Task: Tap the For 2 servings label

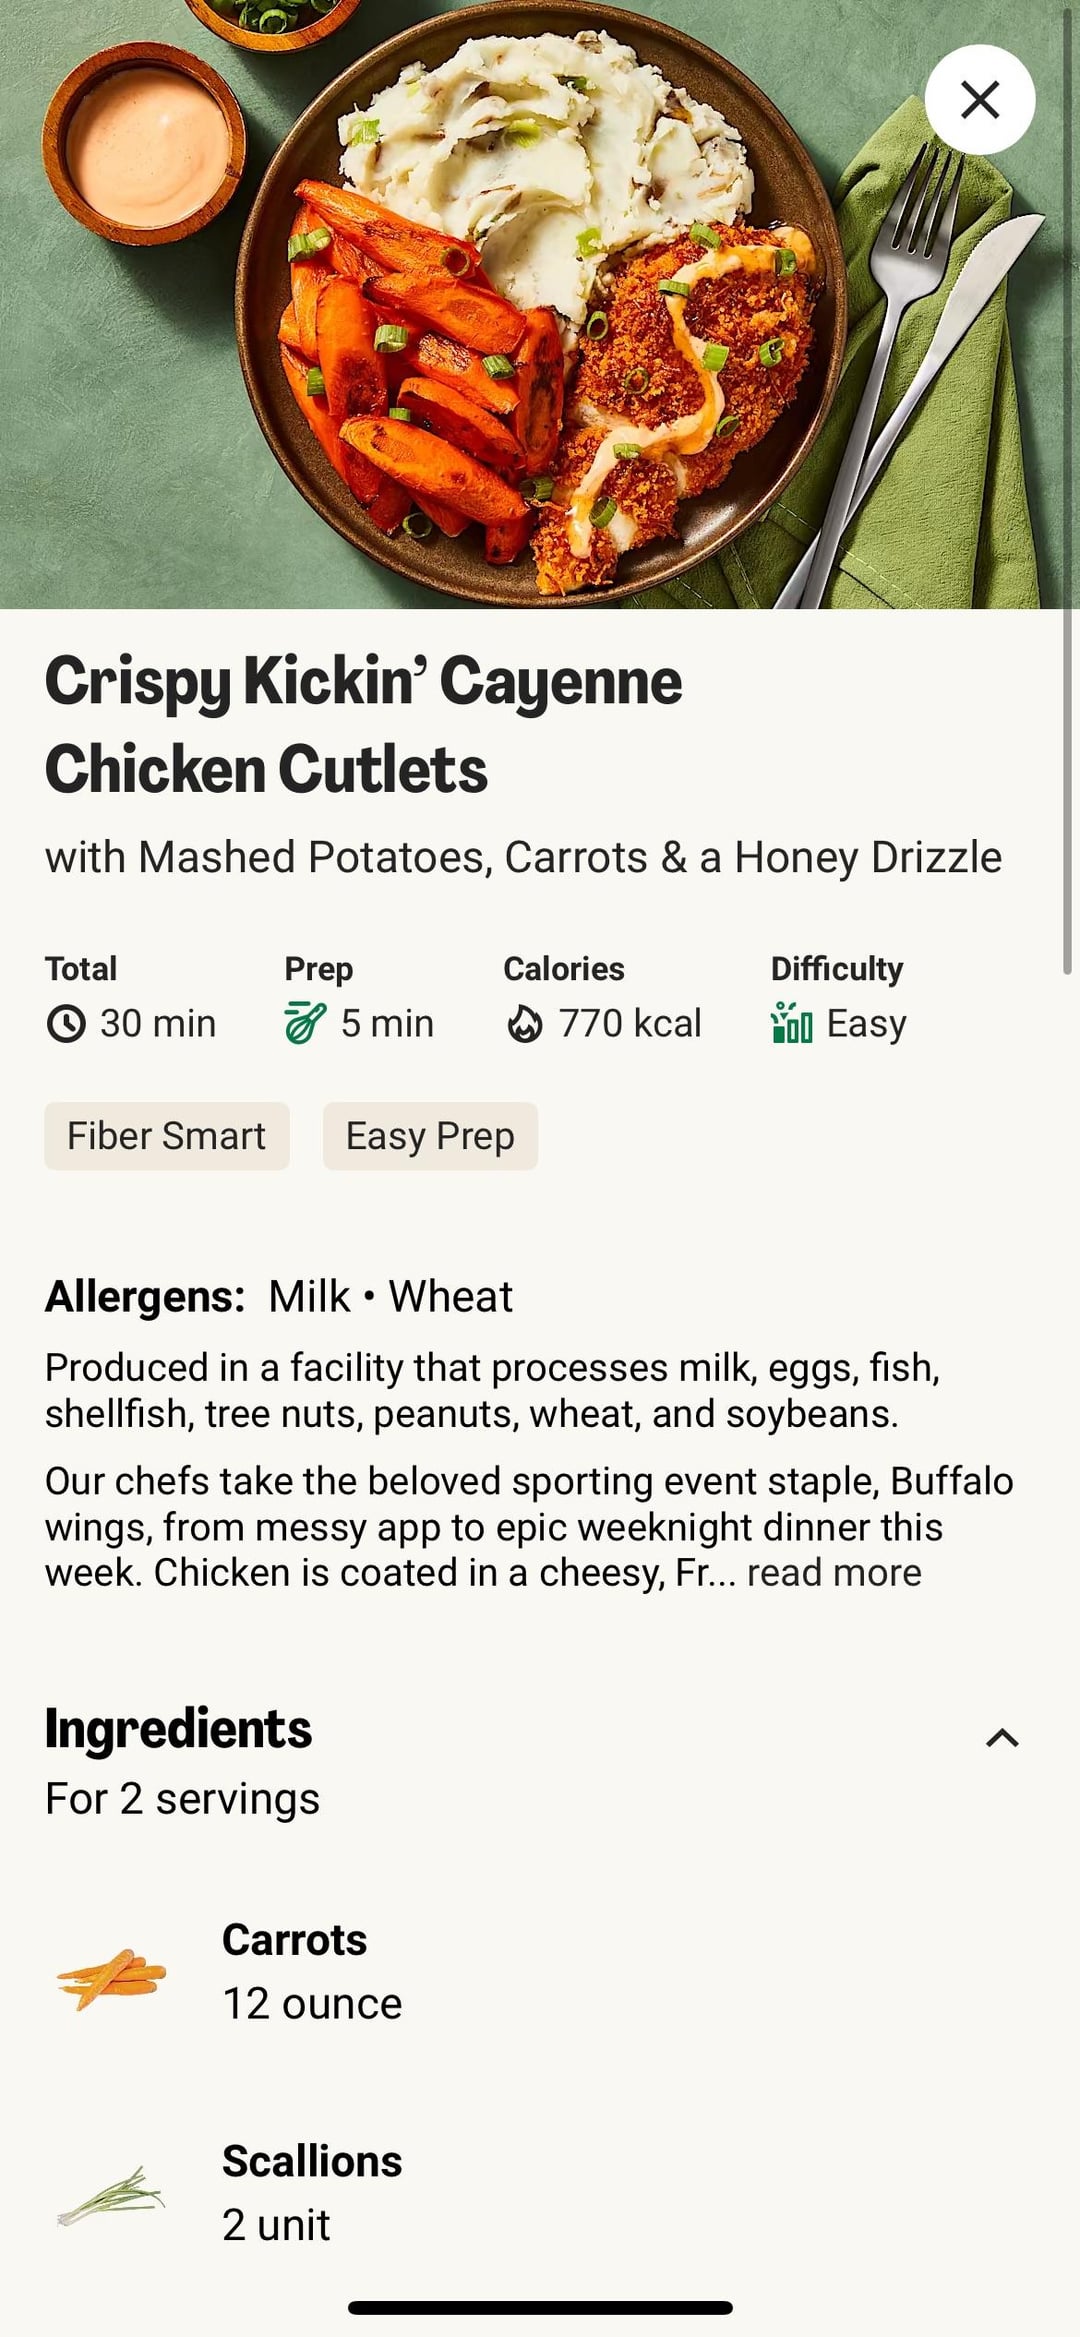Action: pos(183,1799)
